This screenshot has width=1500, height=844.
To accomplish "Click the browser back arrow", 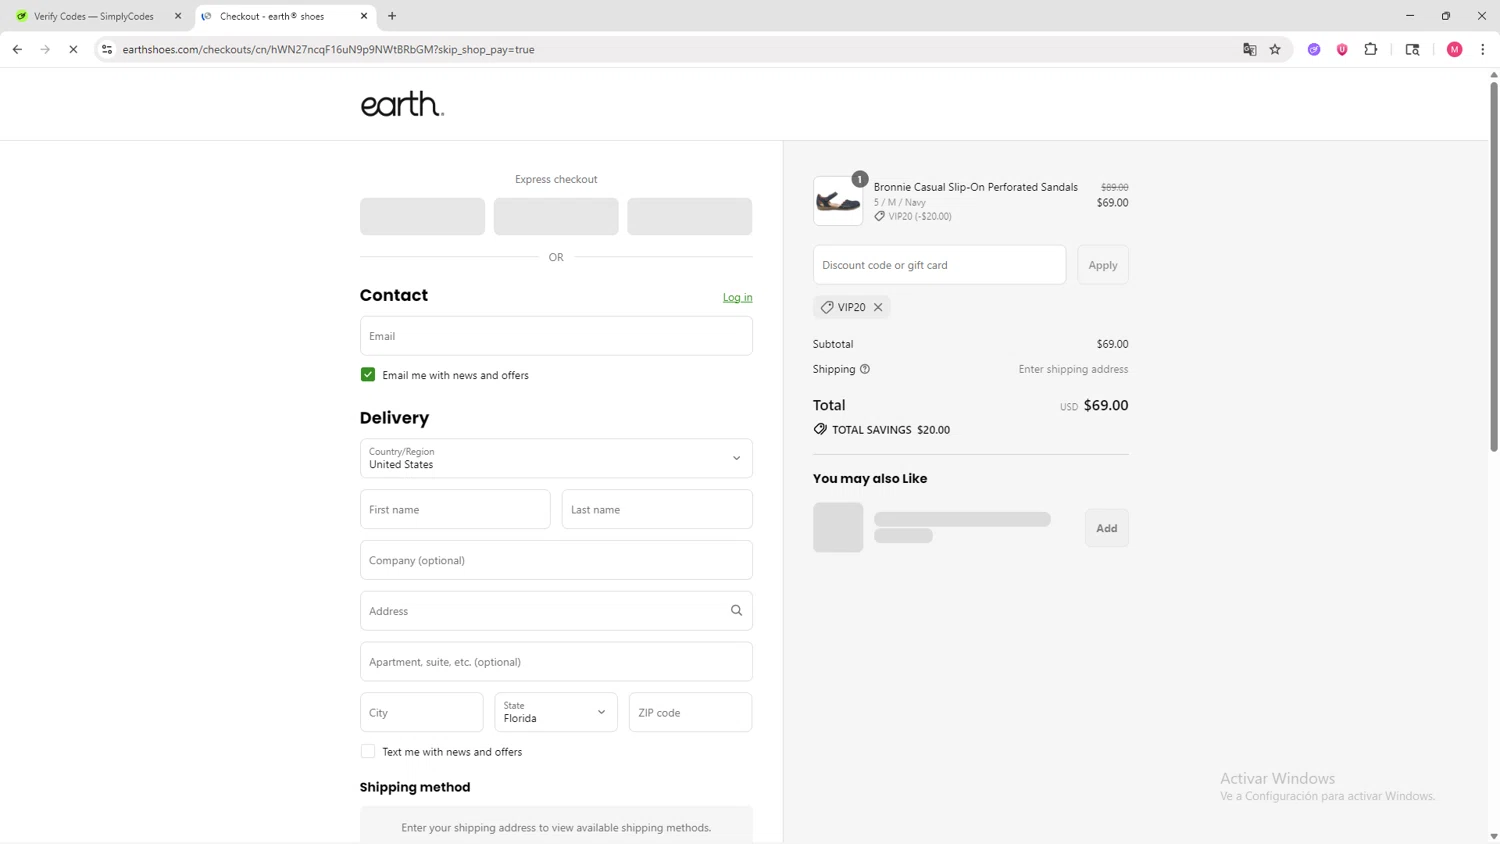I will pyautogui.click(x=17, y=49).
